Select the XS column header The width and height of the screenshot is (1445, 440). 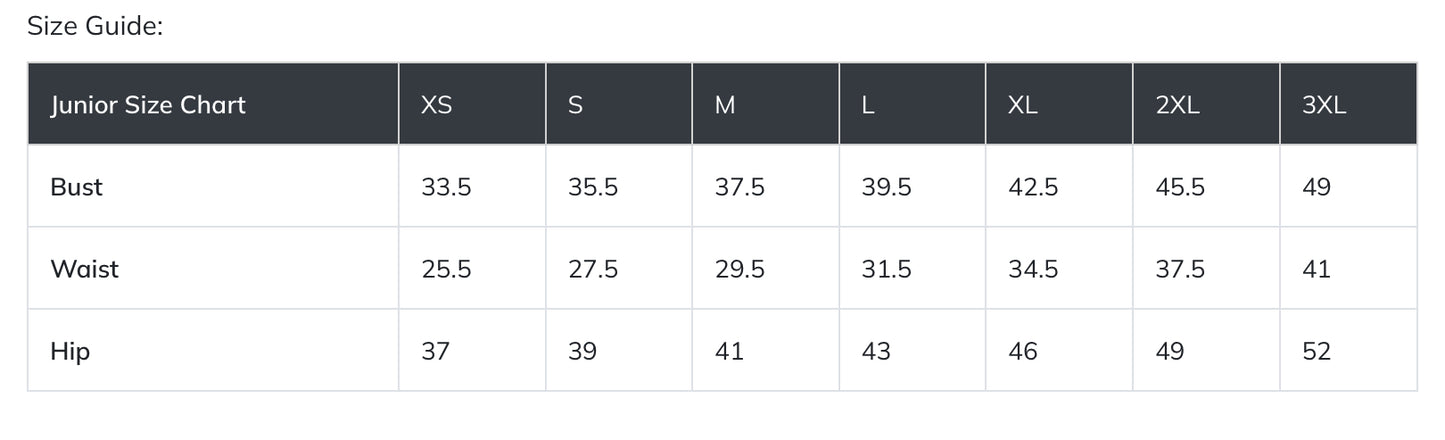(436, 105)
